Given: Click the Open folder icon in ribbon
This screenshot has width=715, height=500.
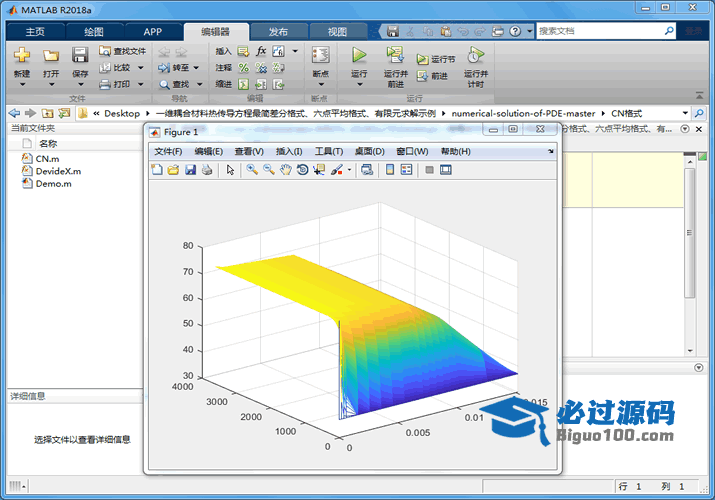Looking at the screenshot, I should [x=51, y=55].
